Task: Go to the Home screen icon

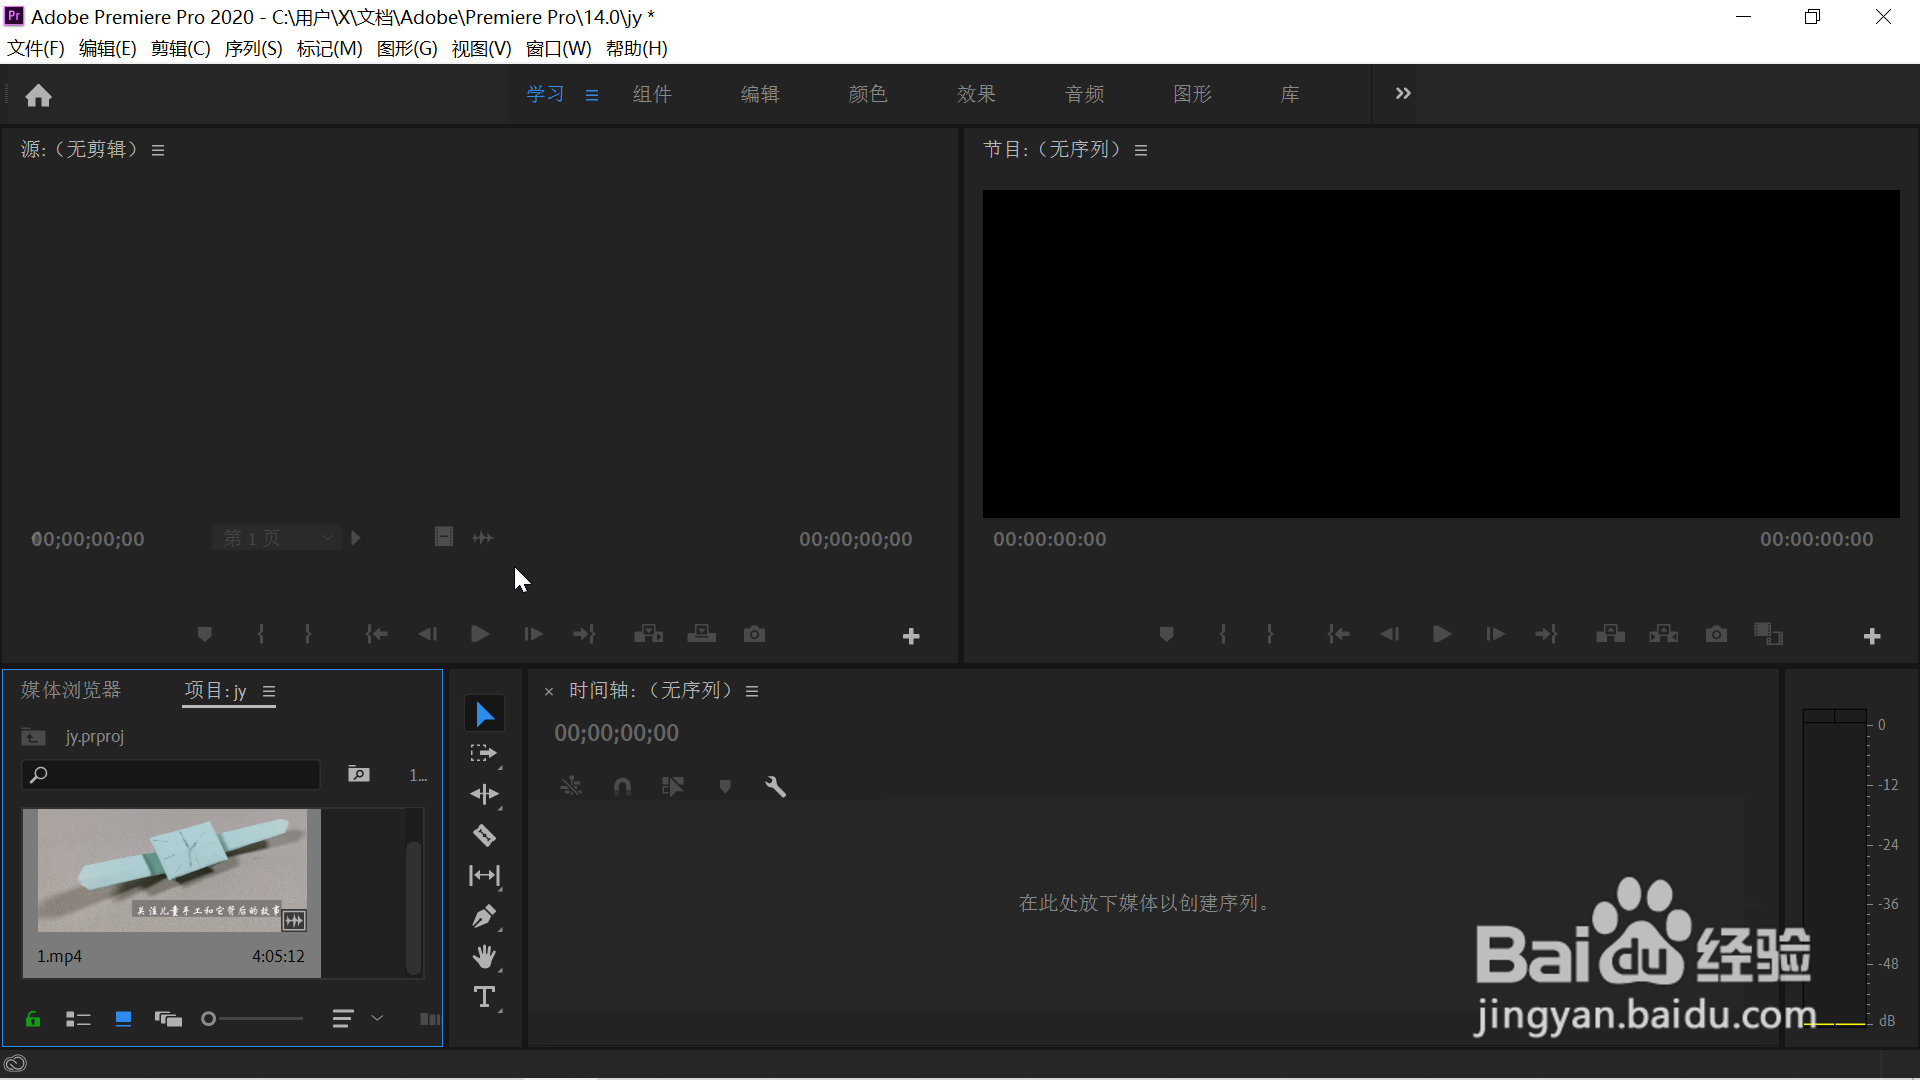Action: [38, 95]
